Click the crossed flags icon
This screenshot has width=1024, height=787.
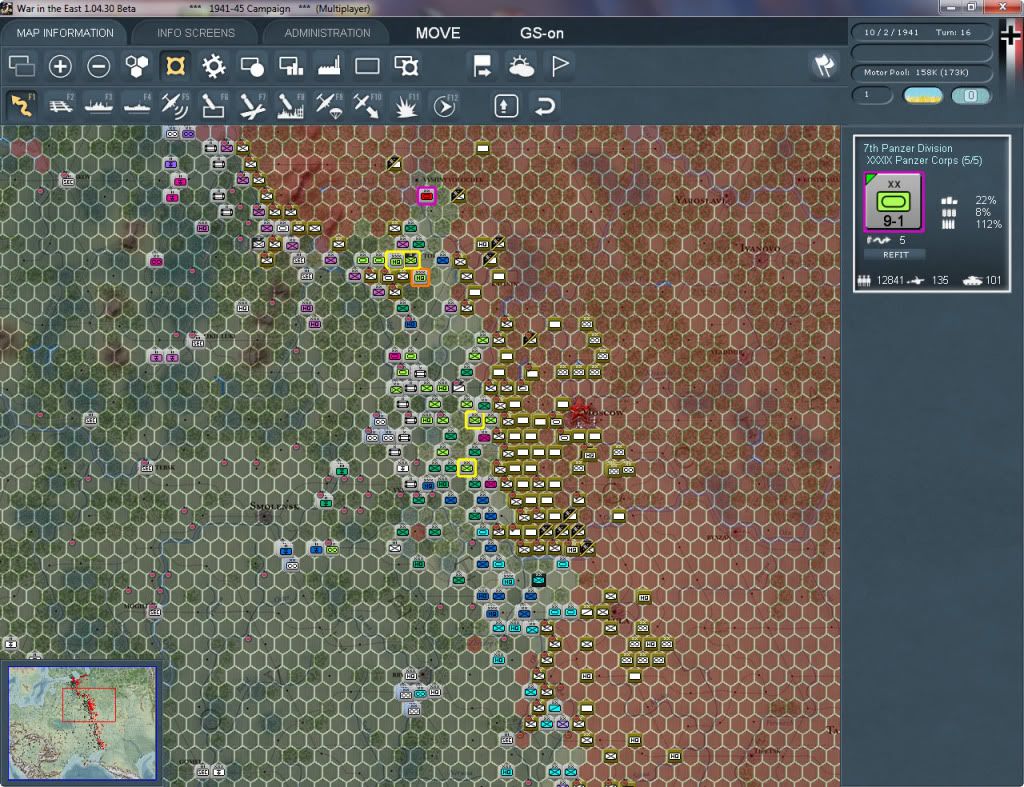825,65
